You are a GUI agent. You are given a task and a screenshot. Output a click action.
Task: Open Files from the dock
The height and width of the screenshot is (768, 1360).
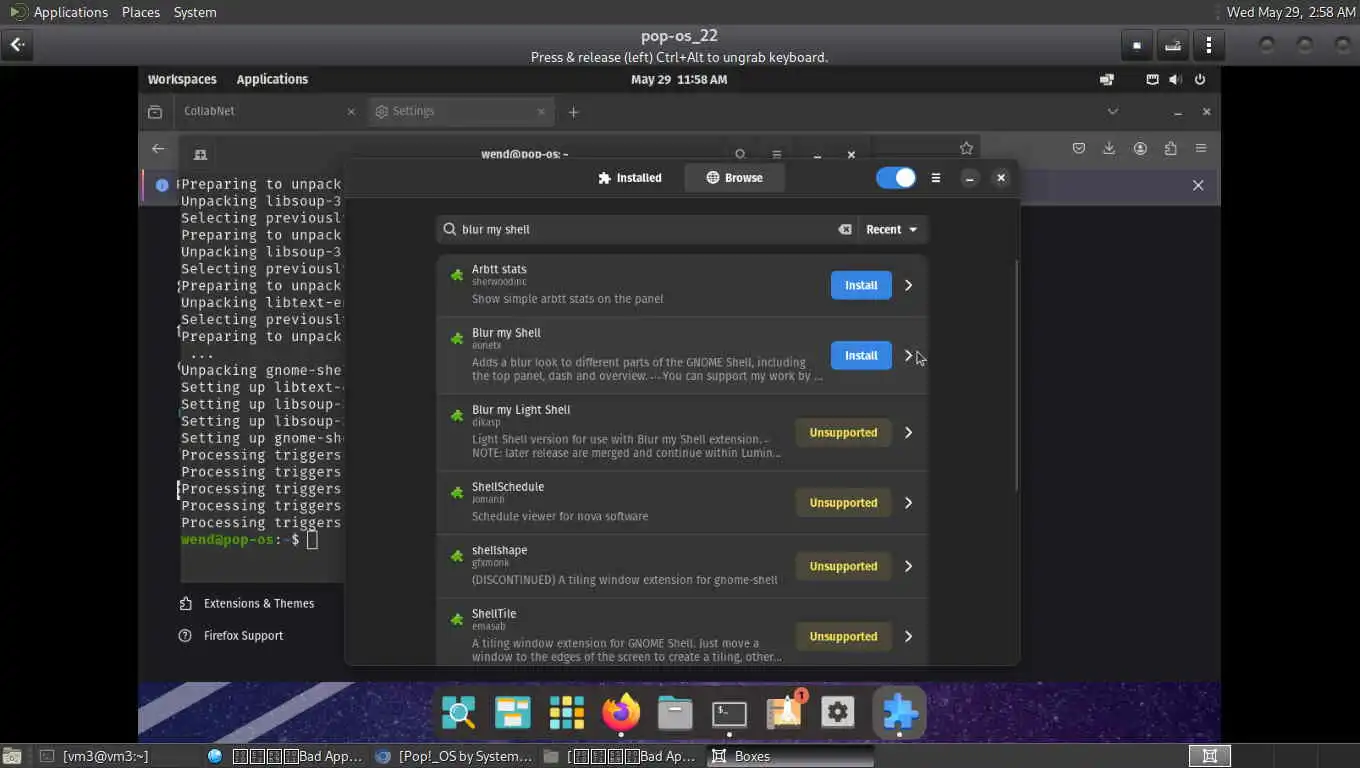pyautogui.click(x=675, y=712)
